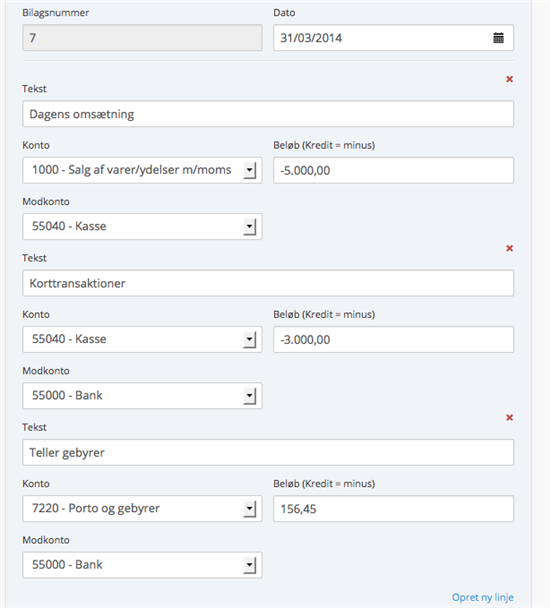Select the Dagens omsætning text field
Image resolution: width=550 pixels, height=608 pixels.
[268, 114]
